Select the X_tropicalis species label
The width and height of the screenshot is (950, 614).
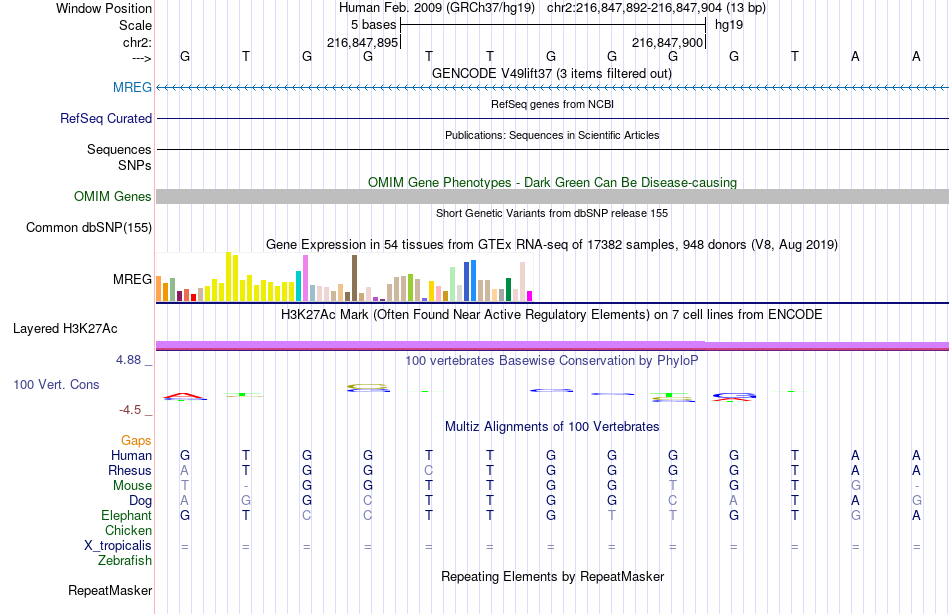pyautogui.click(x=118, y=546)
